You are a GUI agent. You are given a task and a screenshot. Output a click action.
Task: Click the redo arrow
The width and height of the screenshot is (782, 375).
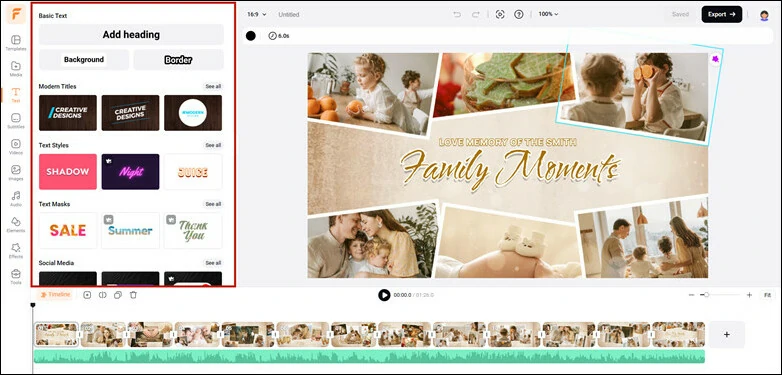[x=476, y=14]
